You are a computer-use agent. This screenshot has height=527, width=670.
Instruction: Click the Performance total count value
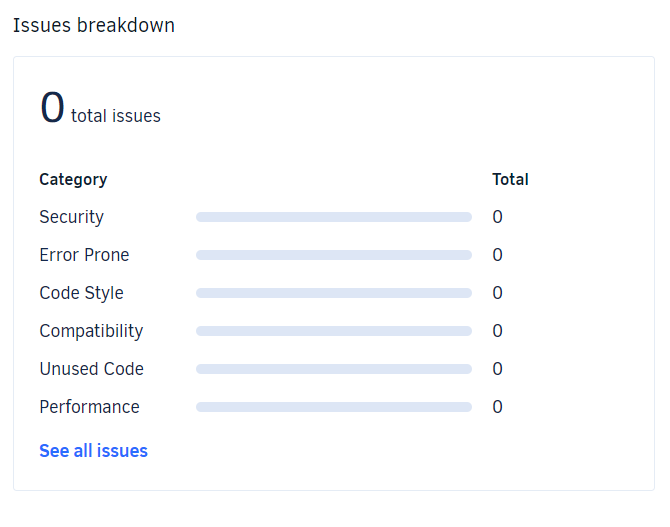[x=497, y=407]
